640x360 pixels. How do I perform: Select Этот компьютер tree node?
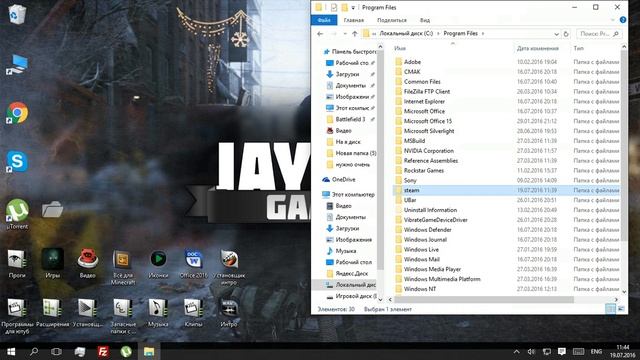click(353, 195)
